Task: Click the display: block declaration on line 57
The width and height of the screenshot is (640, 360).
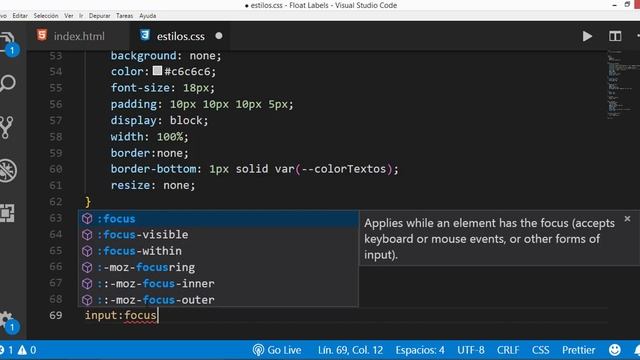Action: [159, 120]
